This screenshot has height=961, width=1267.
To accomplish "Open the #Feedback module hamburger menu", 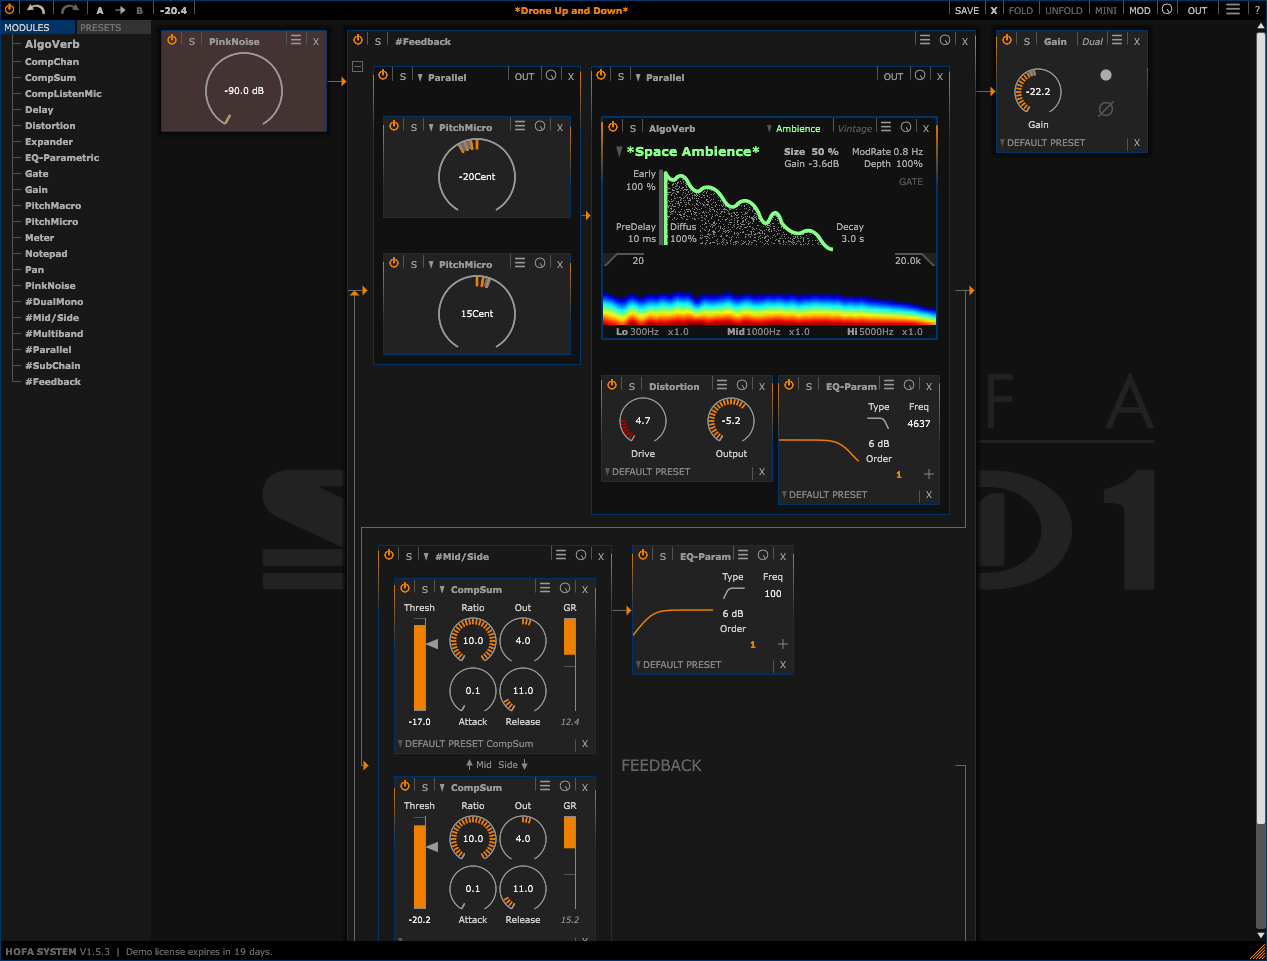I will pyautogui.click(x=925, y=40).
